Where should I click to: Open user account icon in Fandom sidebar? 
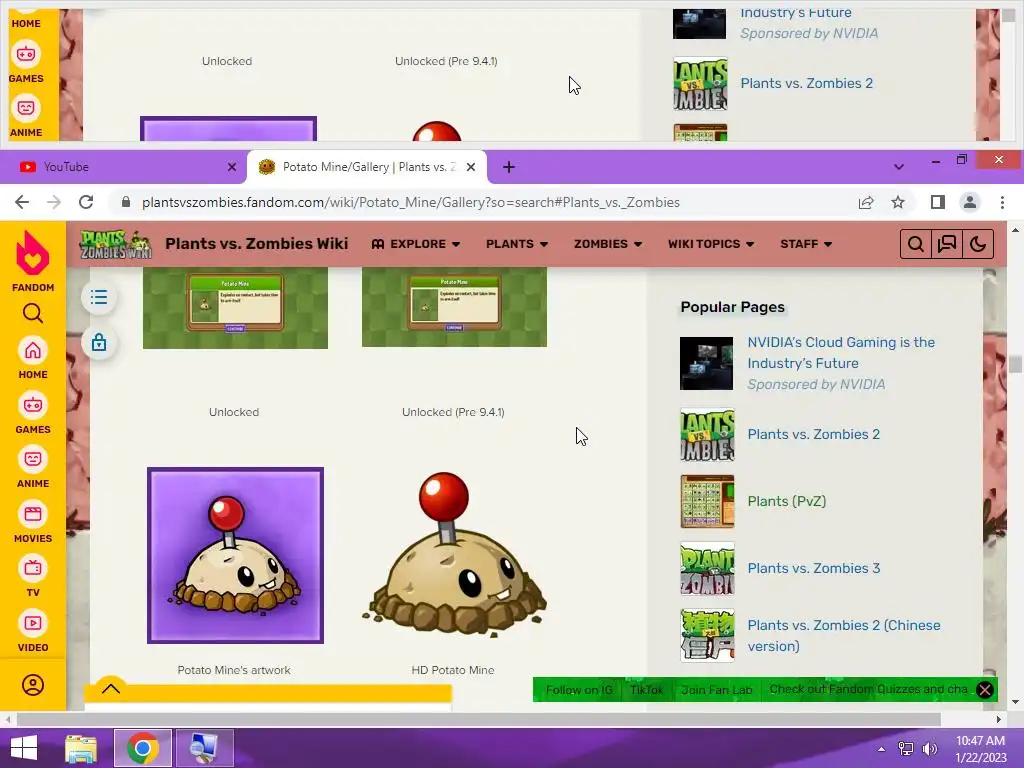(x=33, y=685)
